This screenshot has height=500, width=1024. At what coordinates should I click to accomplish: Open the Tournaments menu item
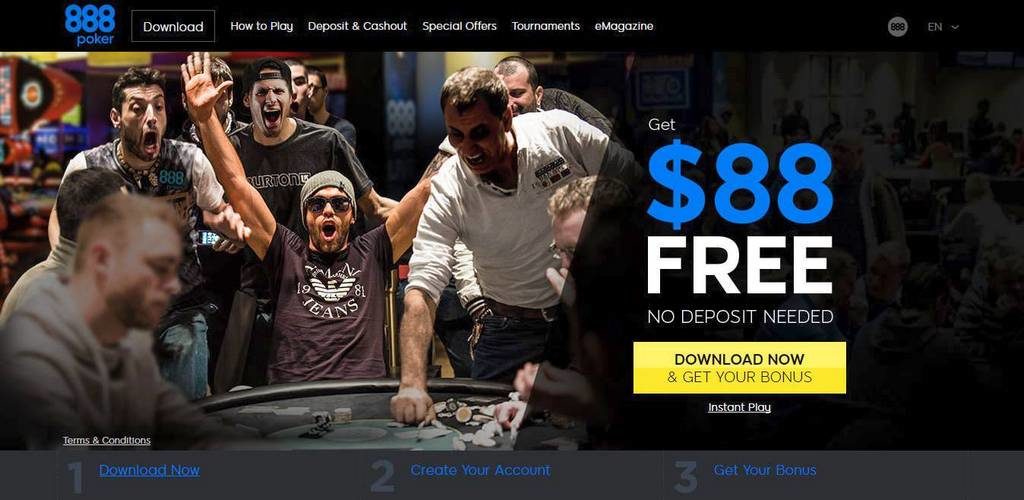tap(545, 26)
